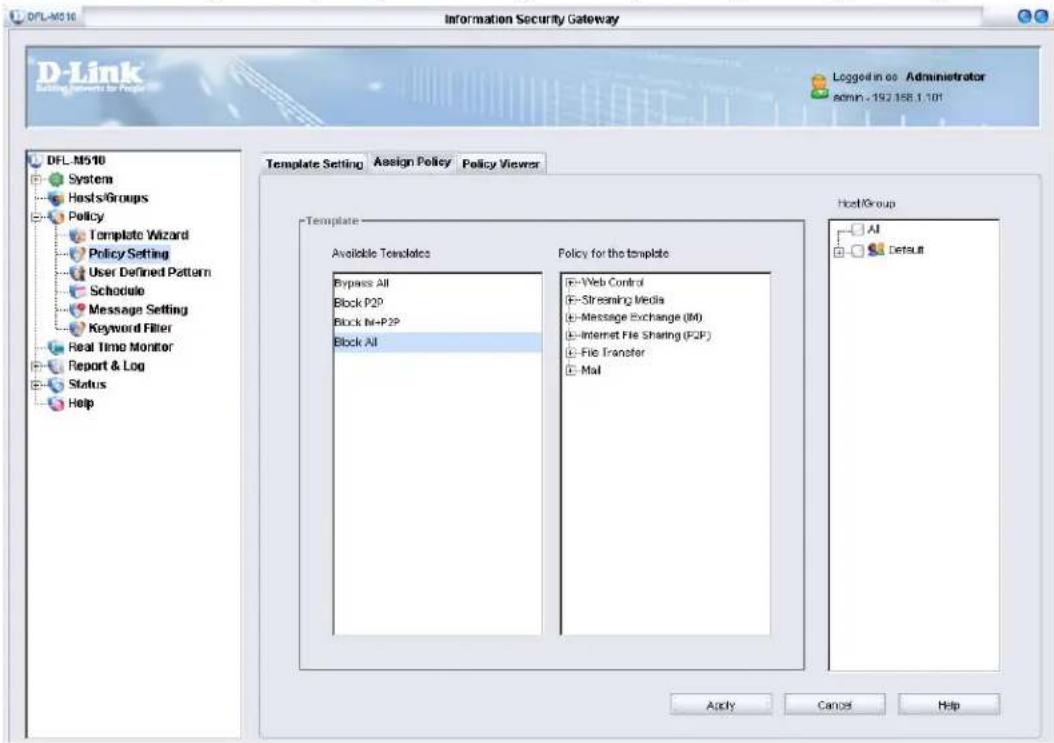Click the green System gear icon
This screenshot has width=1054, height=743.
point(56,180)
